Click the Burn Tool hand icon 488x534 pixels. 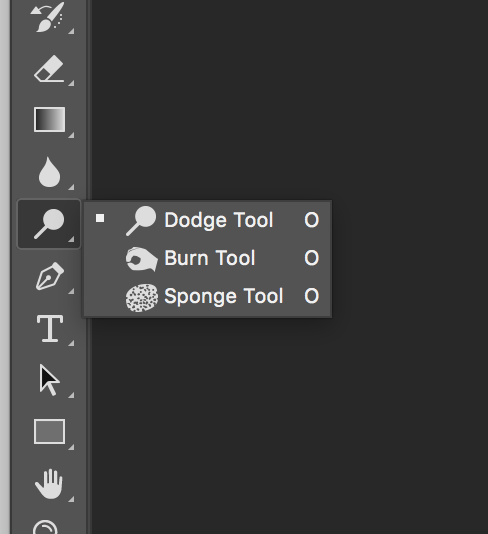point(142,259)
